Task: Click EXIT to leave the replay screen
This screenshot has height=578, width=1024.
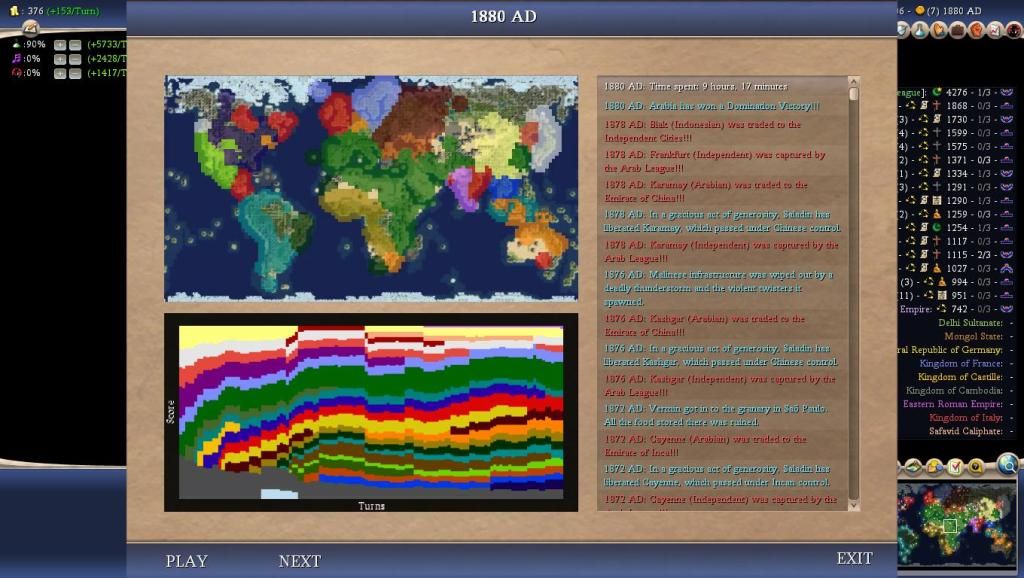Action: [854, 558]
